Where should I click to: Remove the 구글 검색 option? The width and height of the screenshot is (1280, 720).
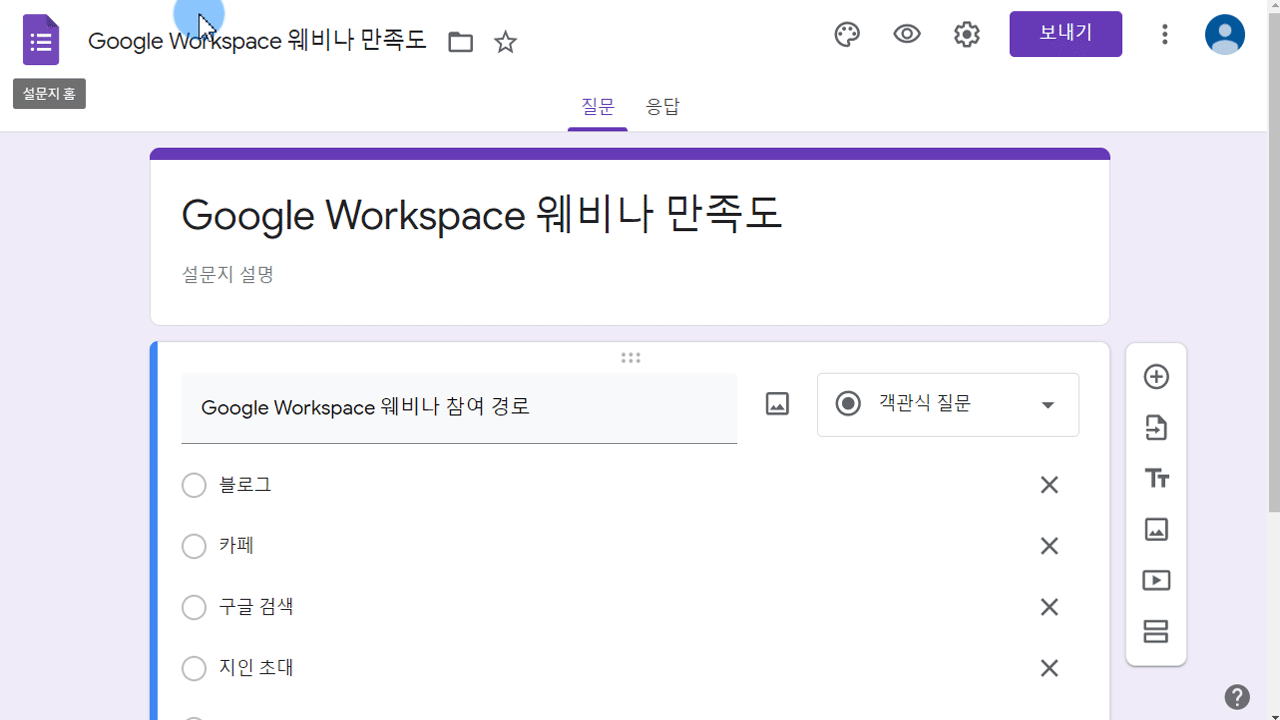click(x=1049, y=607)
